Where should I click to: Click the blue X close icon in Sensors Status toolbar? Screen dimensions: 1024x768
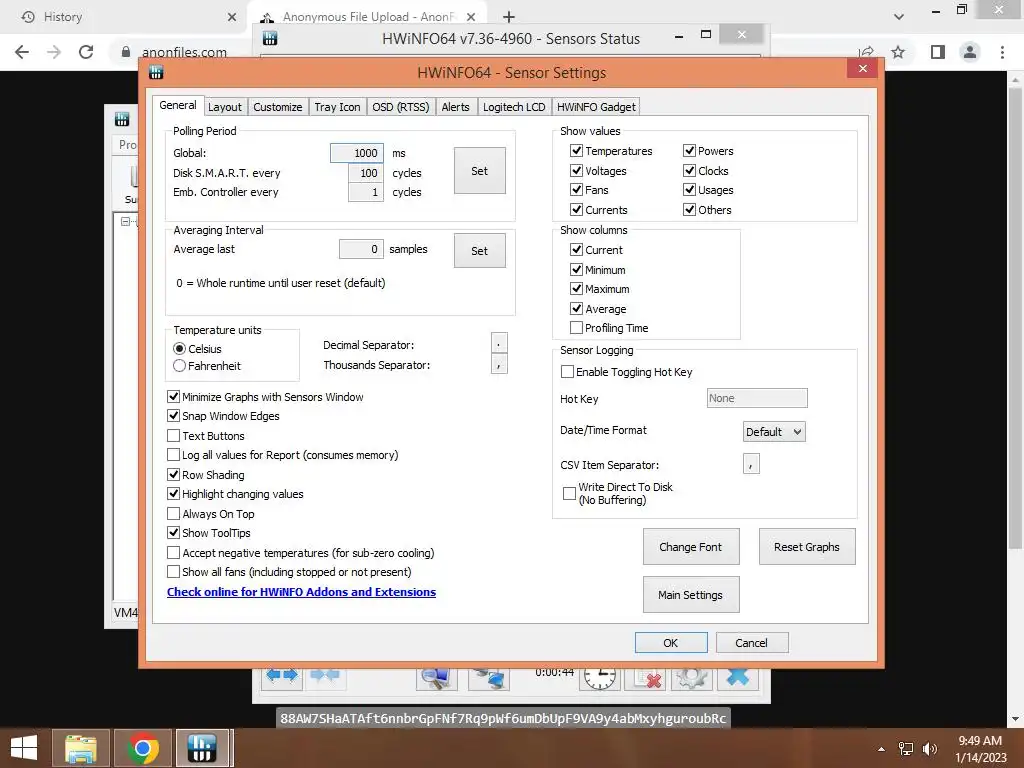click(738, 678)
